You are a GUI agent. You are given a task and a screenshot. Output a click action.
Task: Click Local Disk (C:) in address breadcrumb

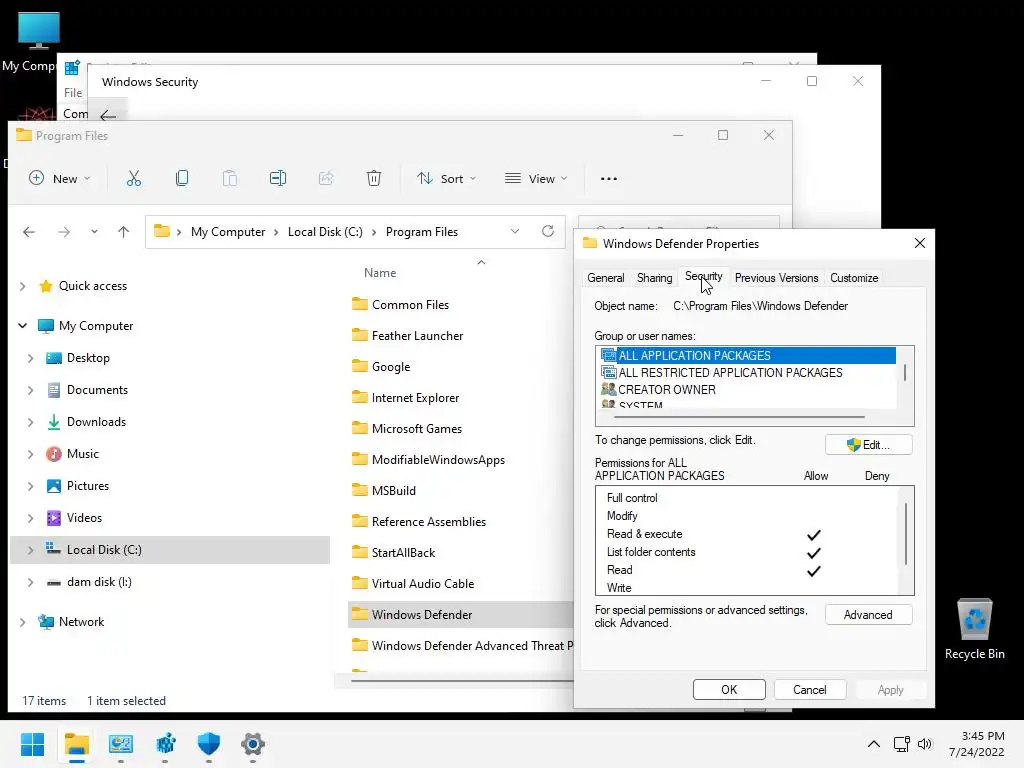coord(325,232)
